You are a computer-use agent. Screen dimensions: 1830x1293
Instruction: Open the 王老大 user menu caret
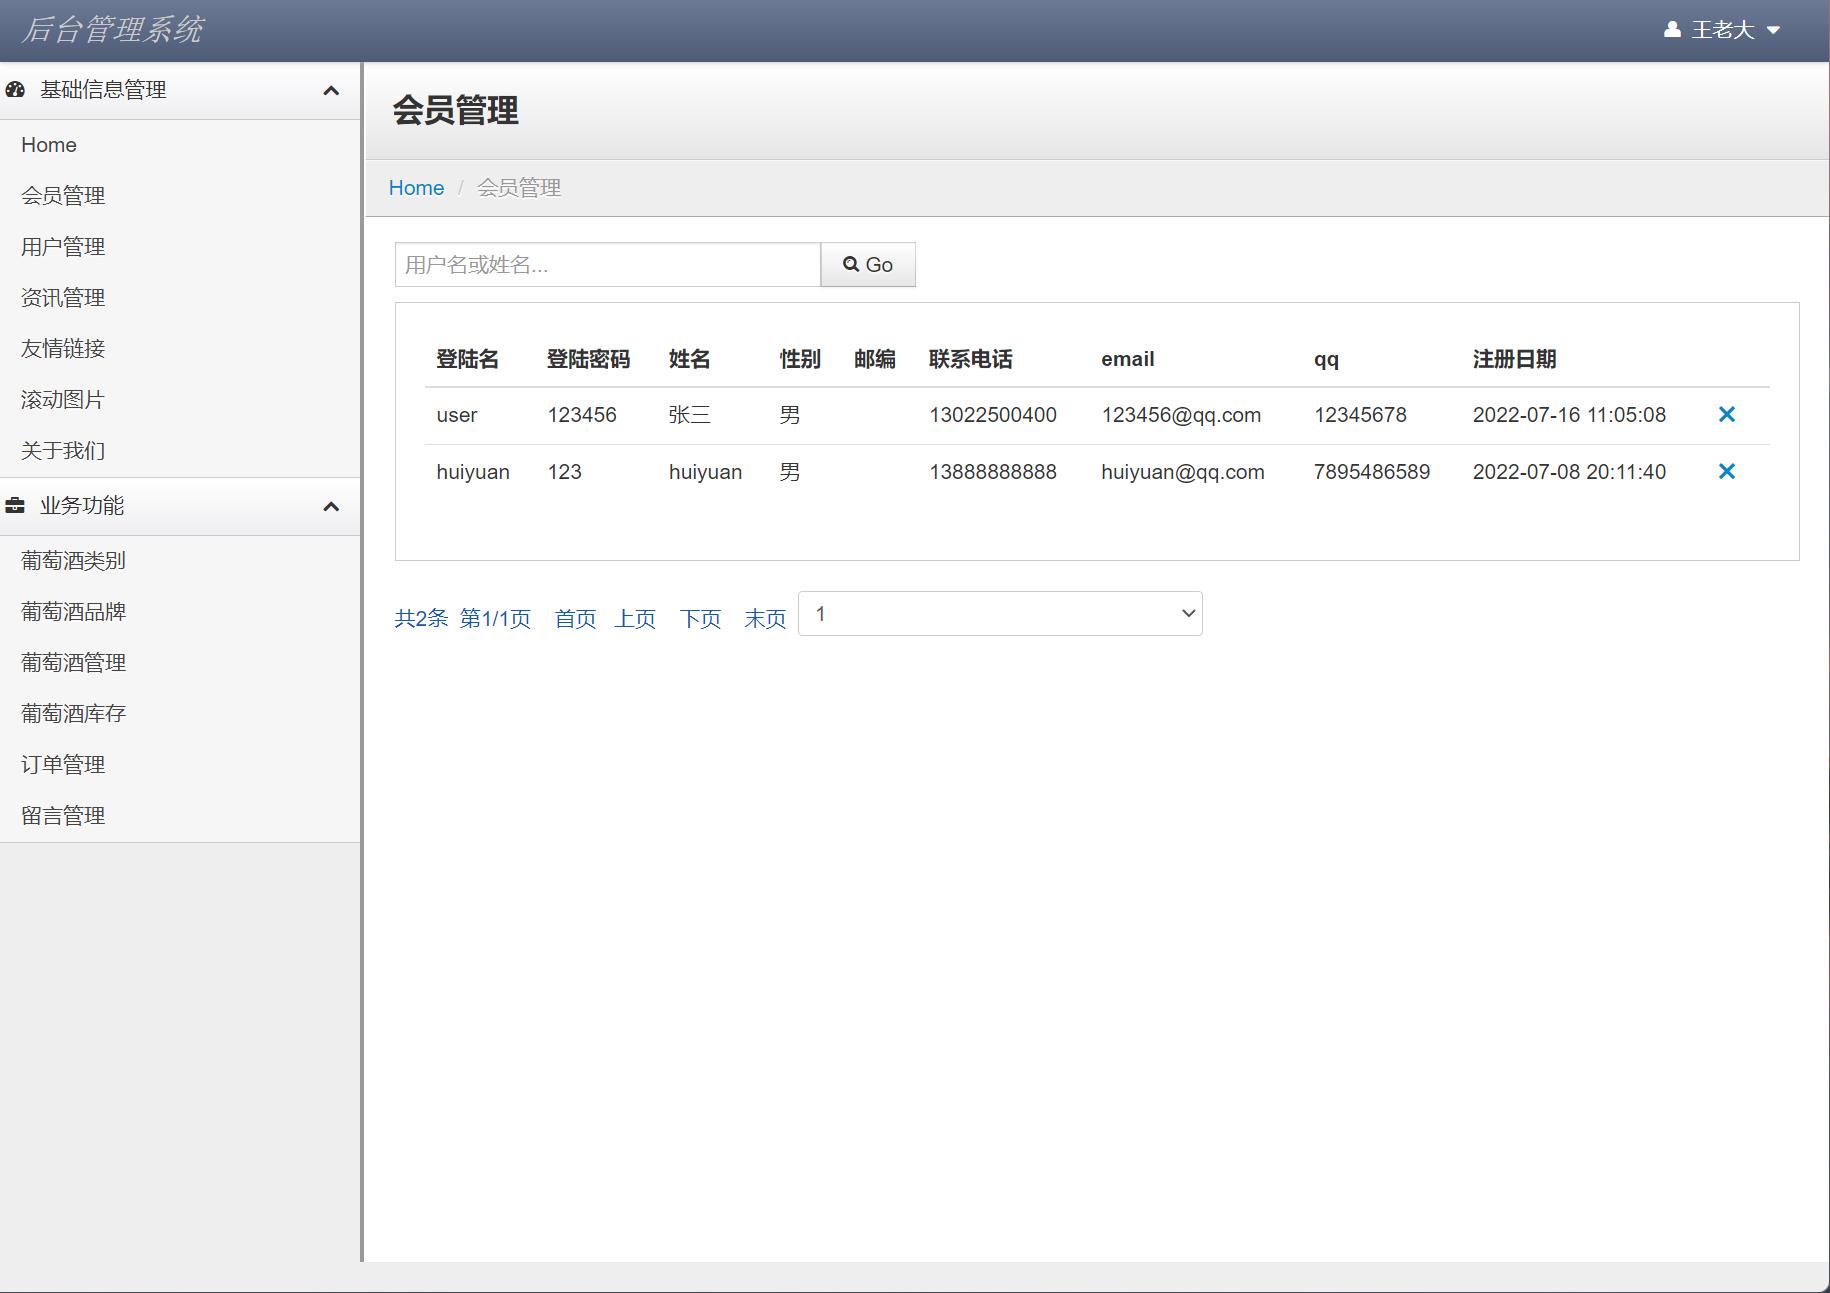[x=1773, y=30]
